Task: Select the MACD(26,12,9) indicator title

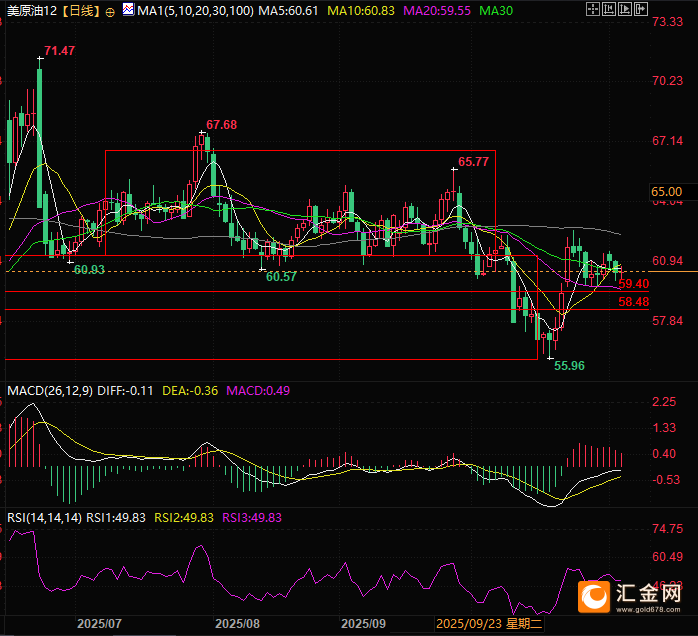Action: [x=50, y=390]
